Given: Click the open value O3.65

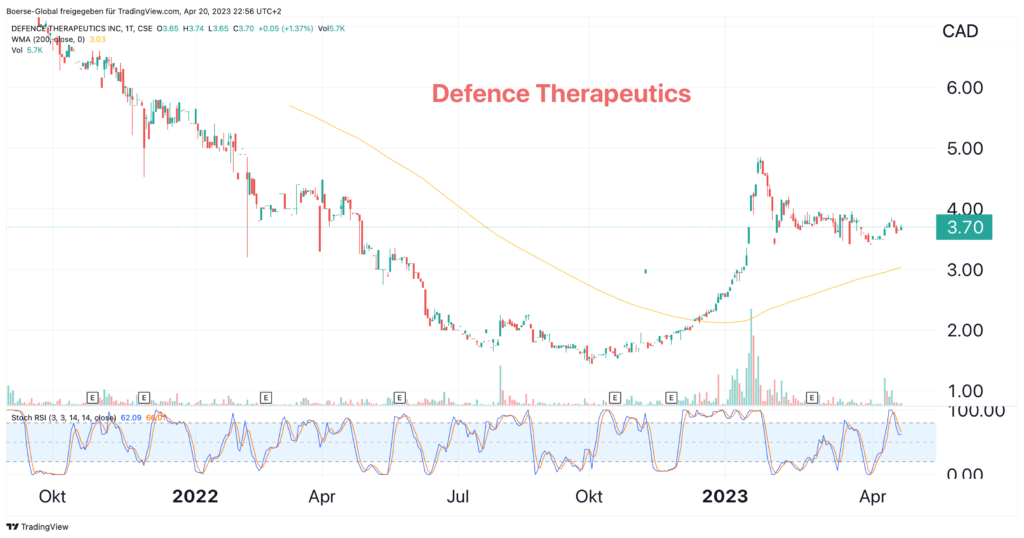Looking at the screenshot, I should [168, 29].
